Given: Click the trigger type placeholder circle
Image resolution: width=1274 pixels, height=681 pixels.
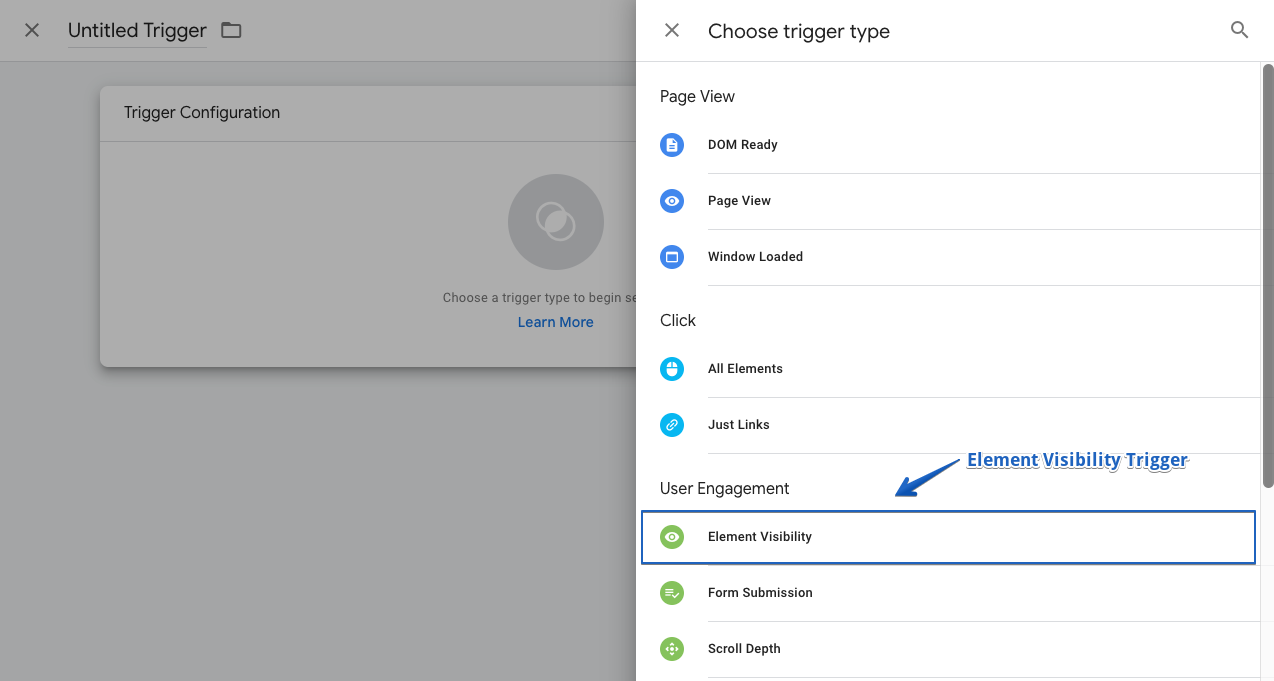Looking at the screenshot, I should click(555, 222).
